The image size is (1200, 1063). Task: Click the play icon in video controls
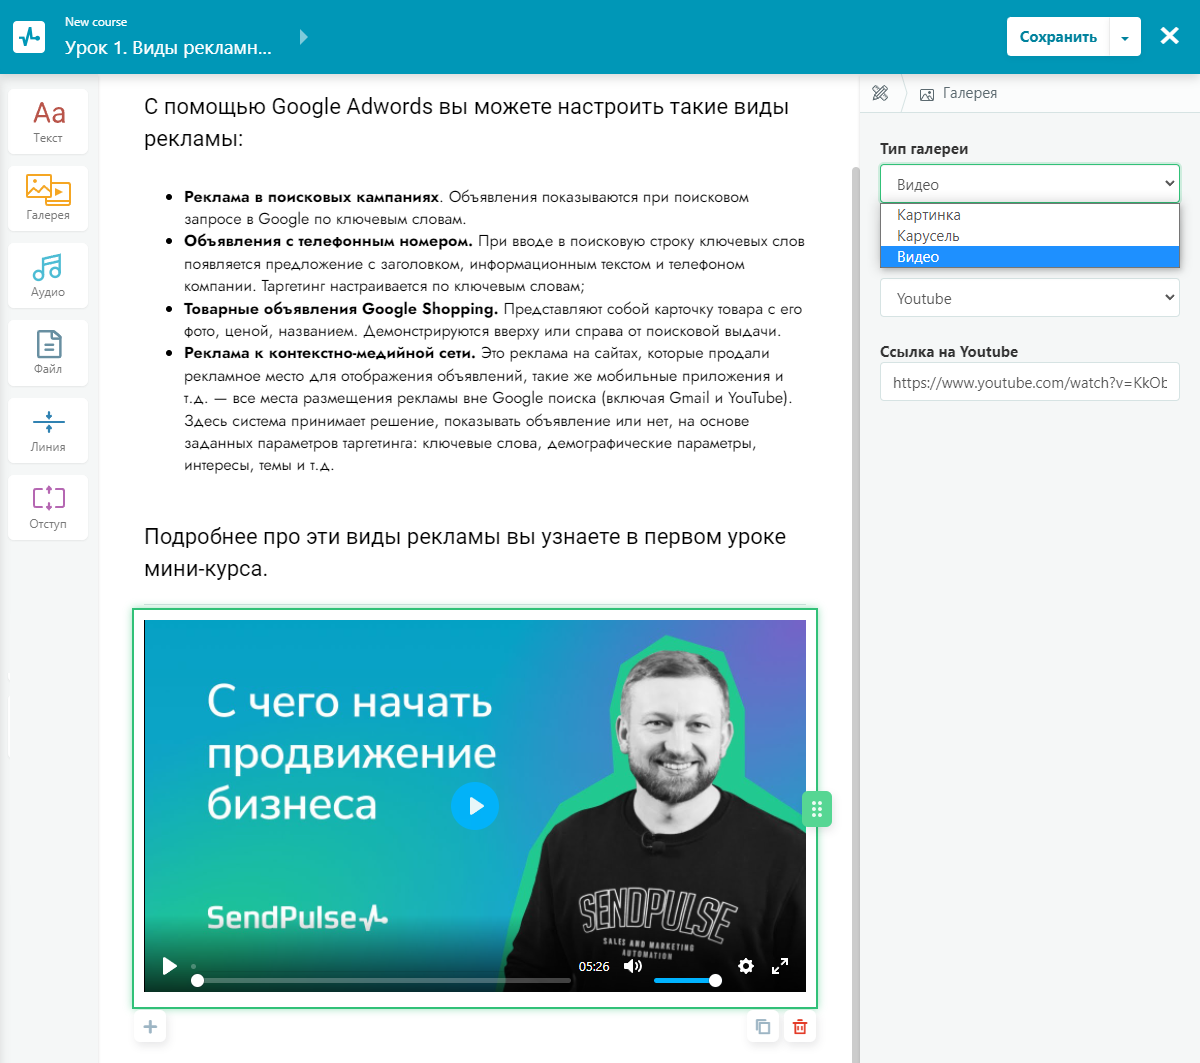click(x=170, y=966)
